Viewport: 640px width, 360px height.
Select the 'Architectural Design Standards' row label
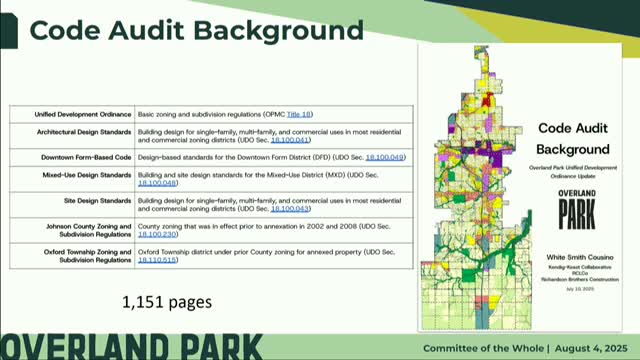pyautogui.click(x=84, y=132)
